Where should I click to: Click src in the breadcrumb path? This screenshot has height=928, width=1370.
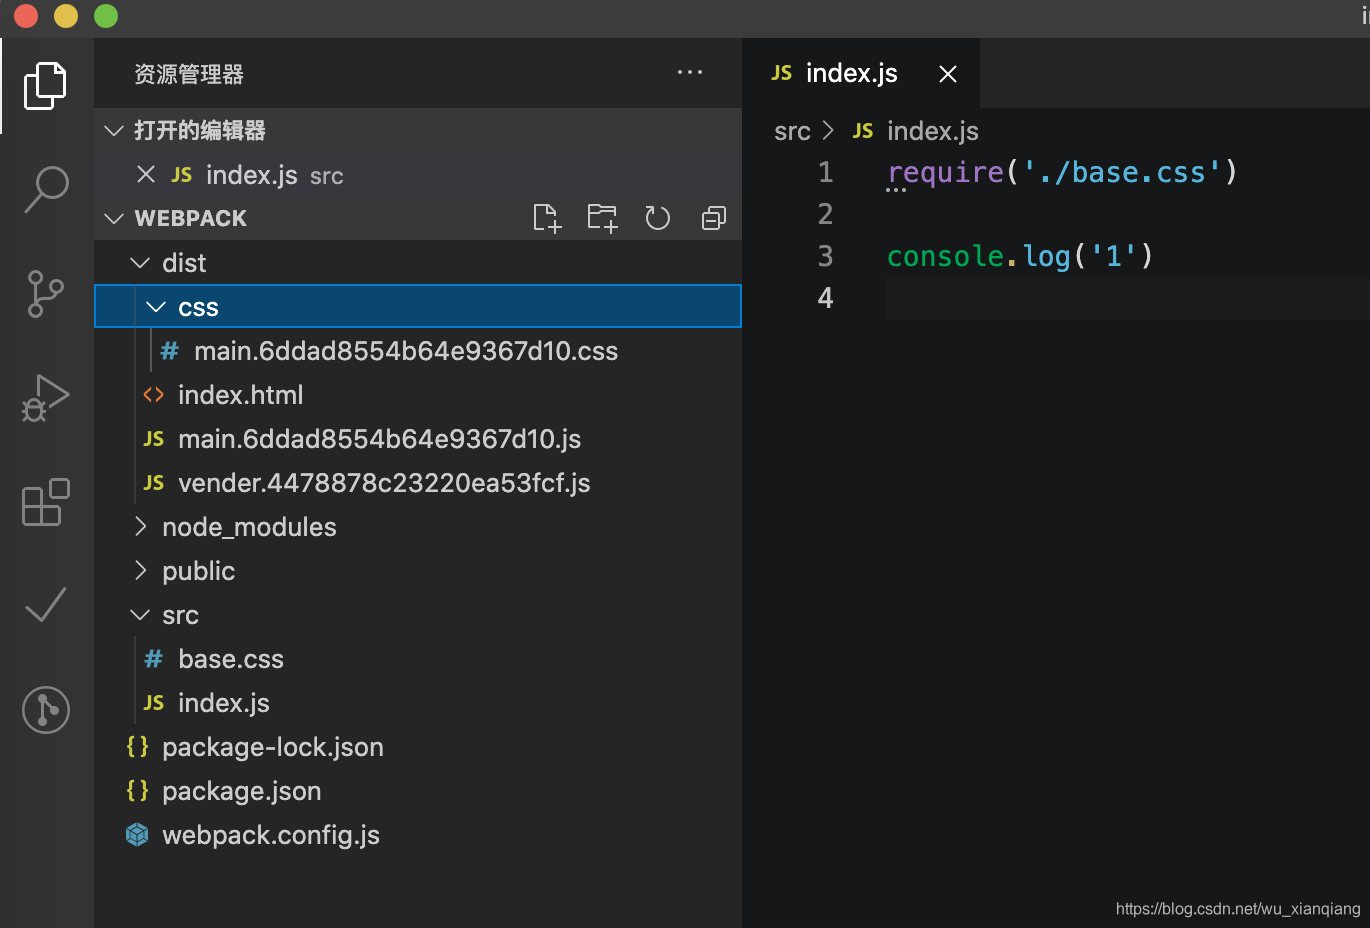point(792,131)
